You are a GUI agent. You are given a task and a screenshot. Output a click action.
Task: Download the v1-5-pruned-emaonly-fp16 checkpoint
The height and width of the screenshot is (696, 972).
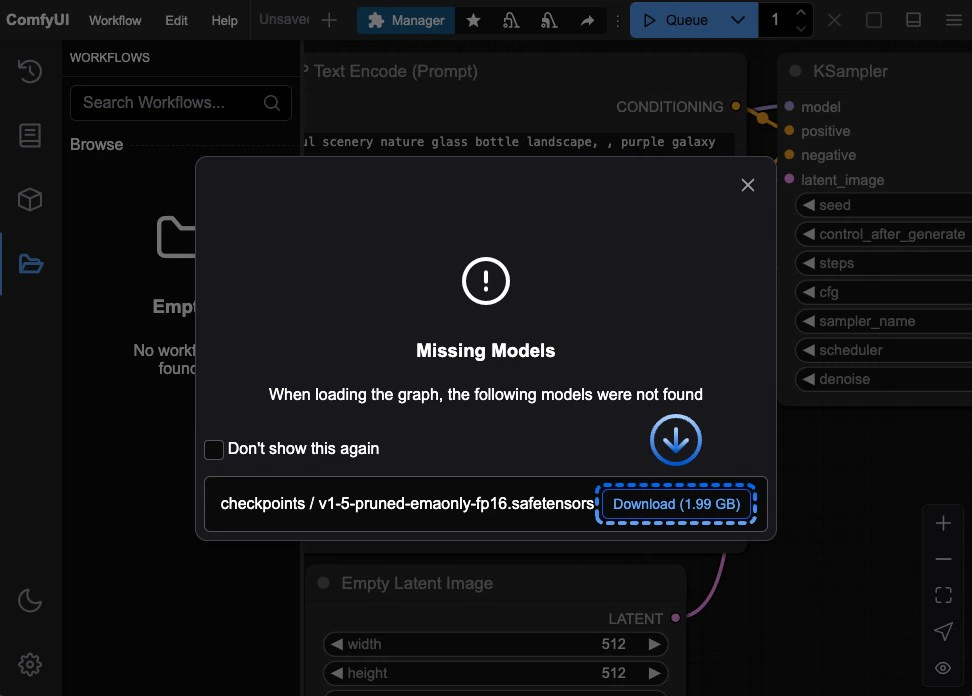click(676, 504)
